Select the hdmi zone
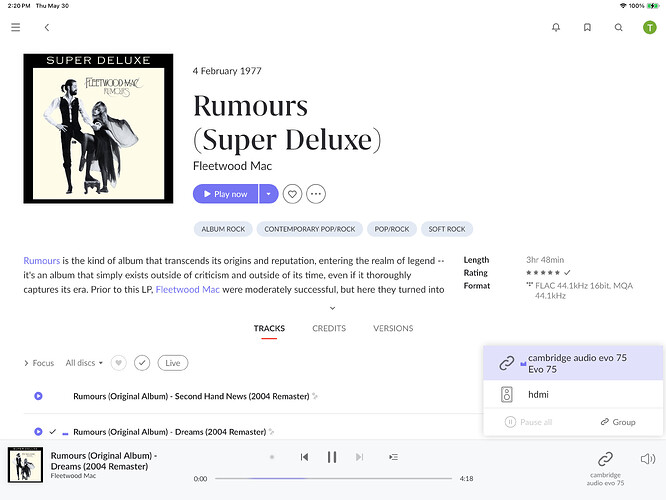666x500 pixels. coord(573,394)
